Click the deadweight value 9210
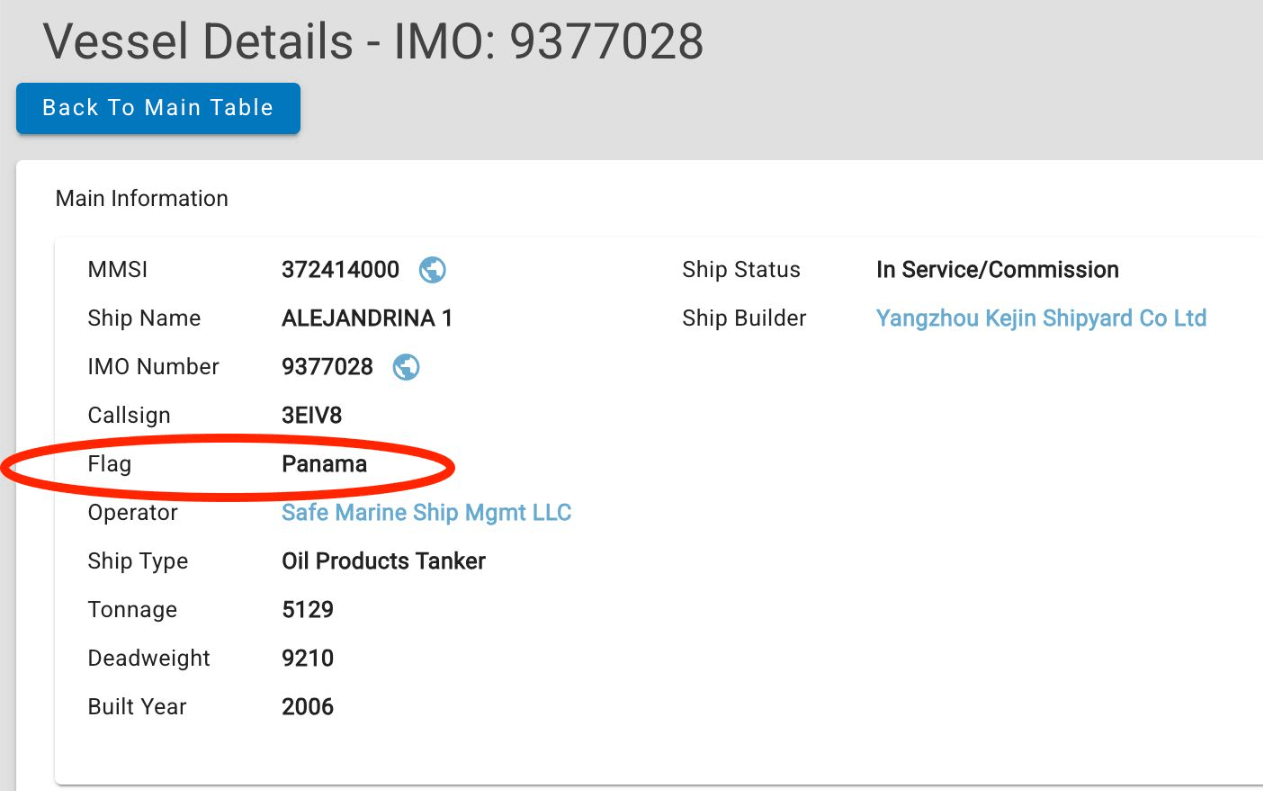The height and width of the screenshot is (791, 1263). point(307,658)
